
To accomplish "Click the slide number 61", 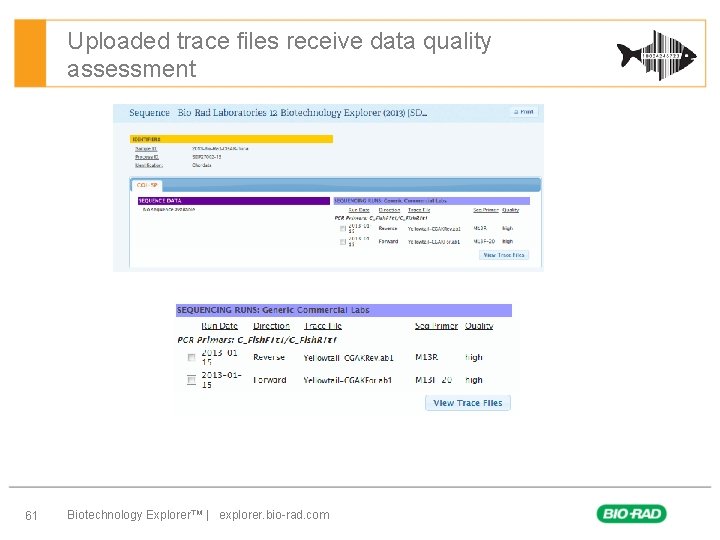I will click(31, 516).
